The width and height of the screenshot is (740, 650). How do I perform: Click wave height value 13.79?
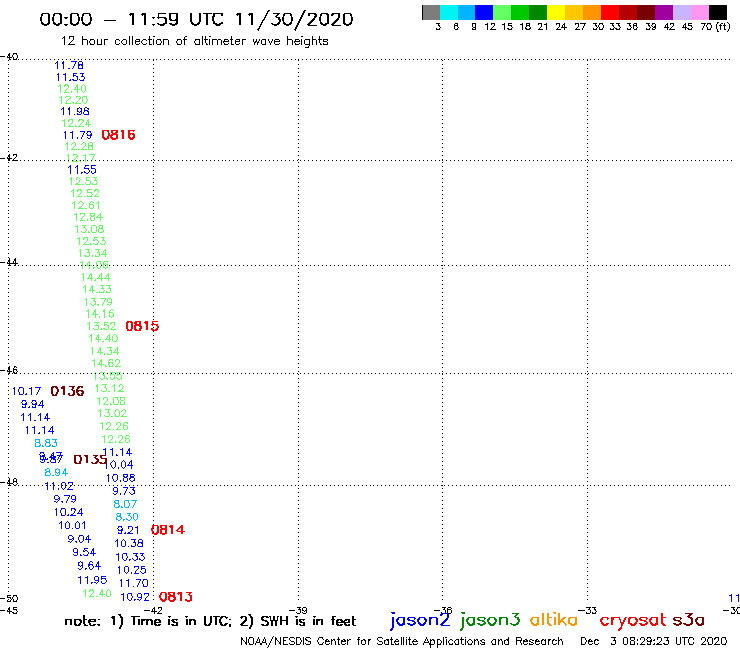point(98,302)
